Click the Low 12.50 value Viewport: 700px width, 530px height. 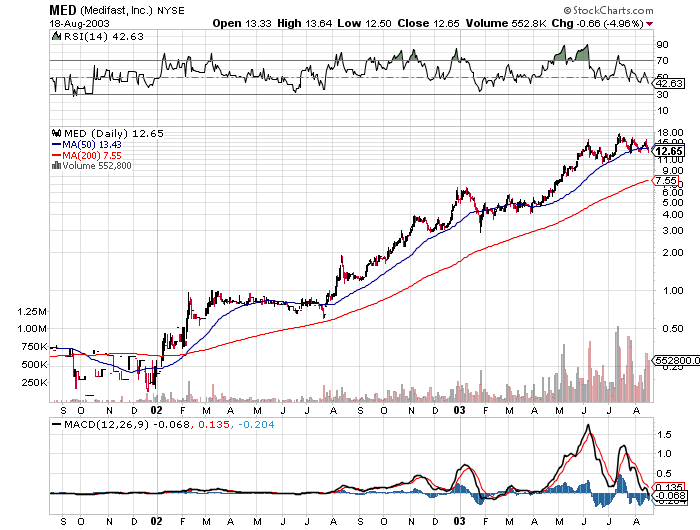pos(364,23)
